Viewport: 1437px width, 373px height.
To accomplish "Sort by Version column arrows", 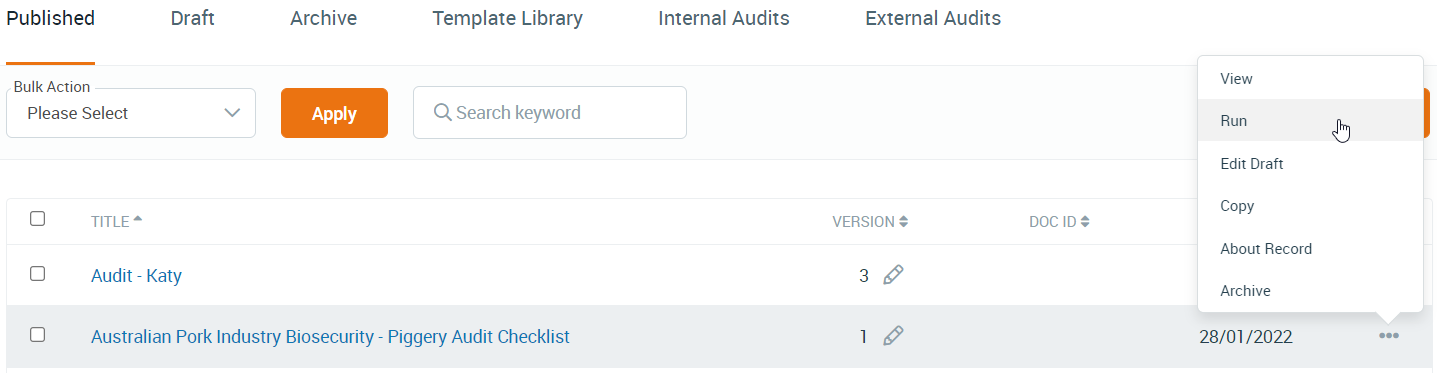I will [903, 222].
